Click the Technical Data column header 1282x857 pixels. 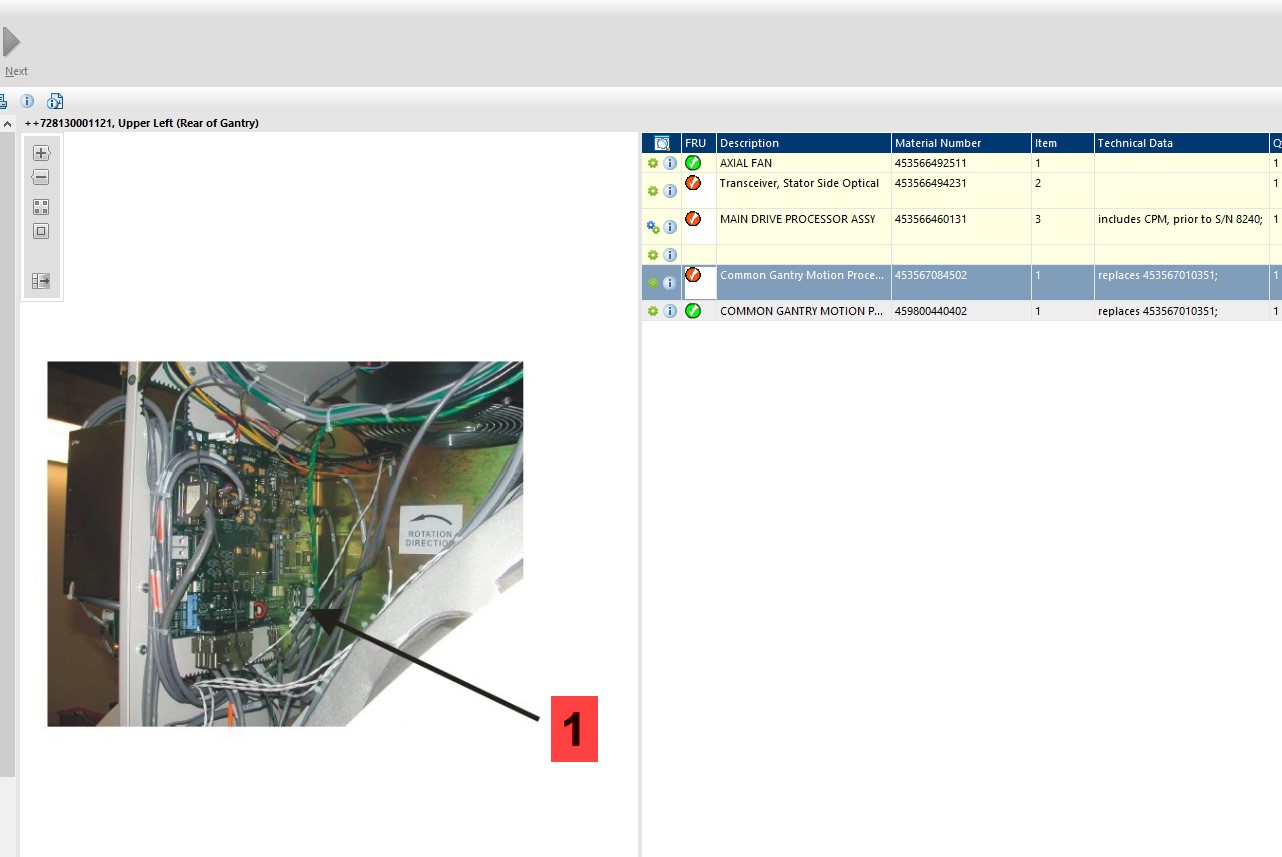click(x=1180, y=143)
